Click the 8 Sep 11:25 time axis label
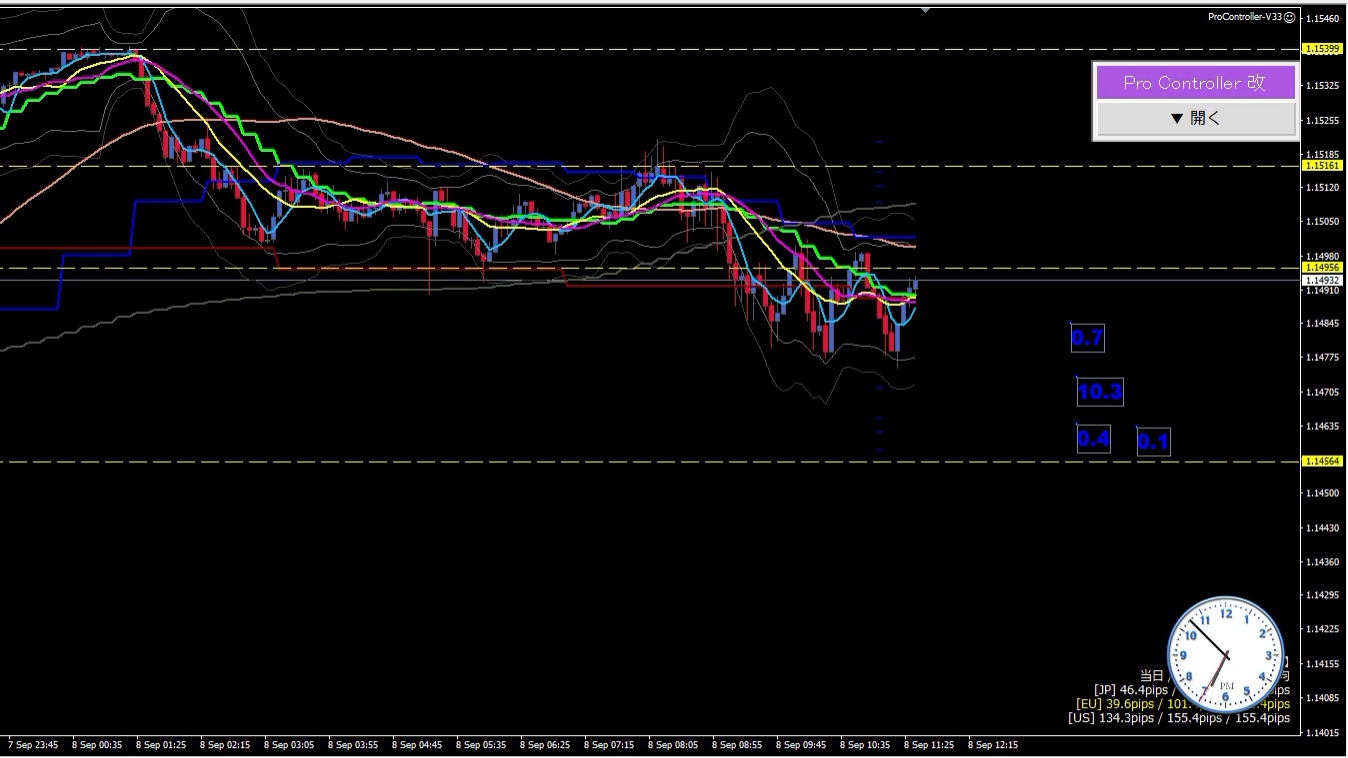Image resolution: width=1348 pixels, height=758 pixels. click(x=929, y=745)
